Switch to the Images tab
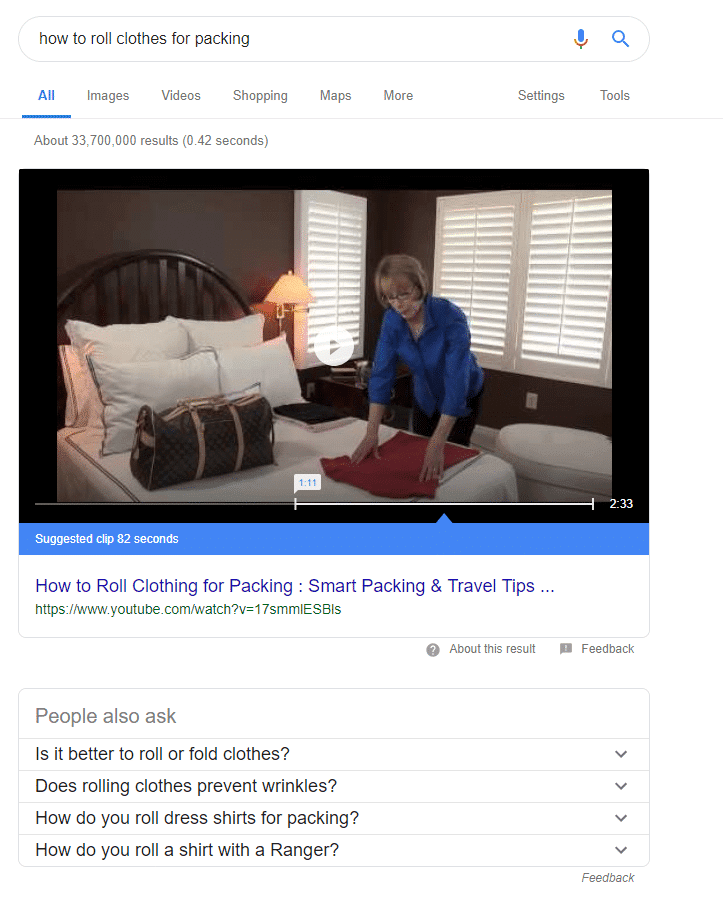The image size is (723, 900). tap(108, 95)
